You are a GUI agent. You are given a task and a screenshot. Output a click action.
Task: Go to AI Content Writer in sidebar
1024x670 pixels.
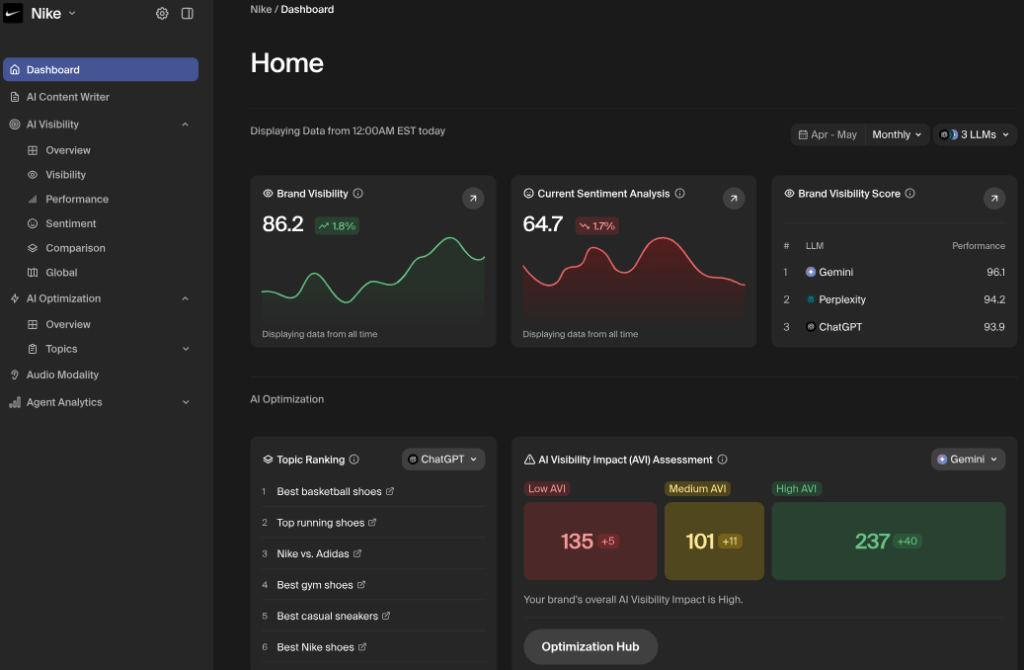coord(67,97)
